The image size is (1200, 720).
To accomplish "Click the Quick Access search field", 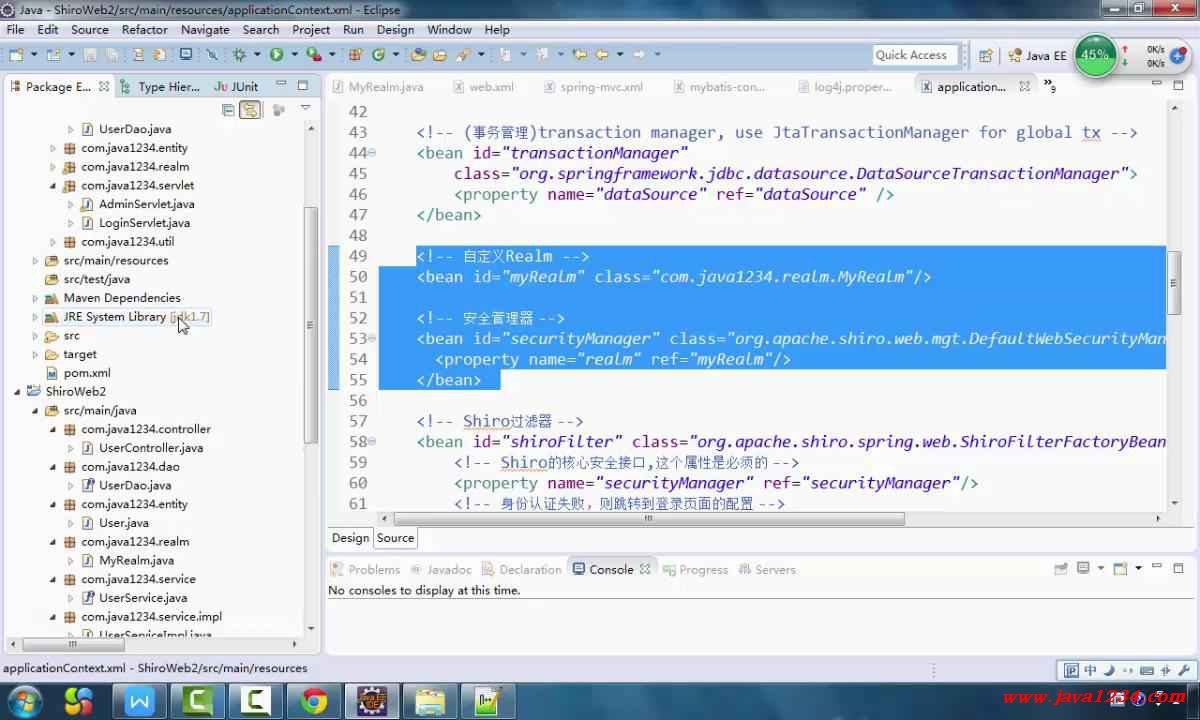I will click(914, 55).
